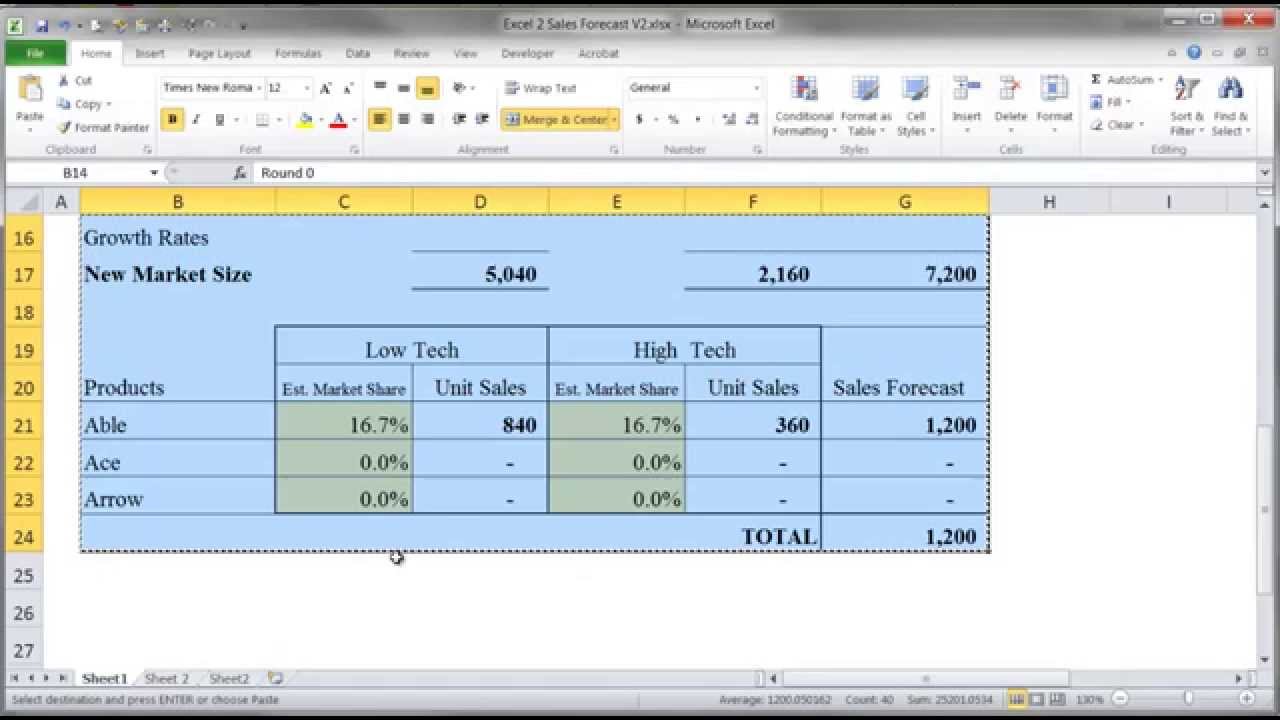Click the Format cells icon

click(x=1054, y=90)
